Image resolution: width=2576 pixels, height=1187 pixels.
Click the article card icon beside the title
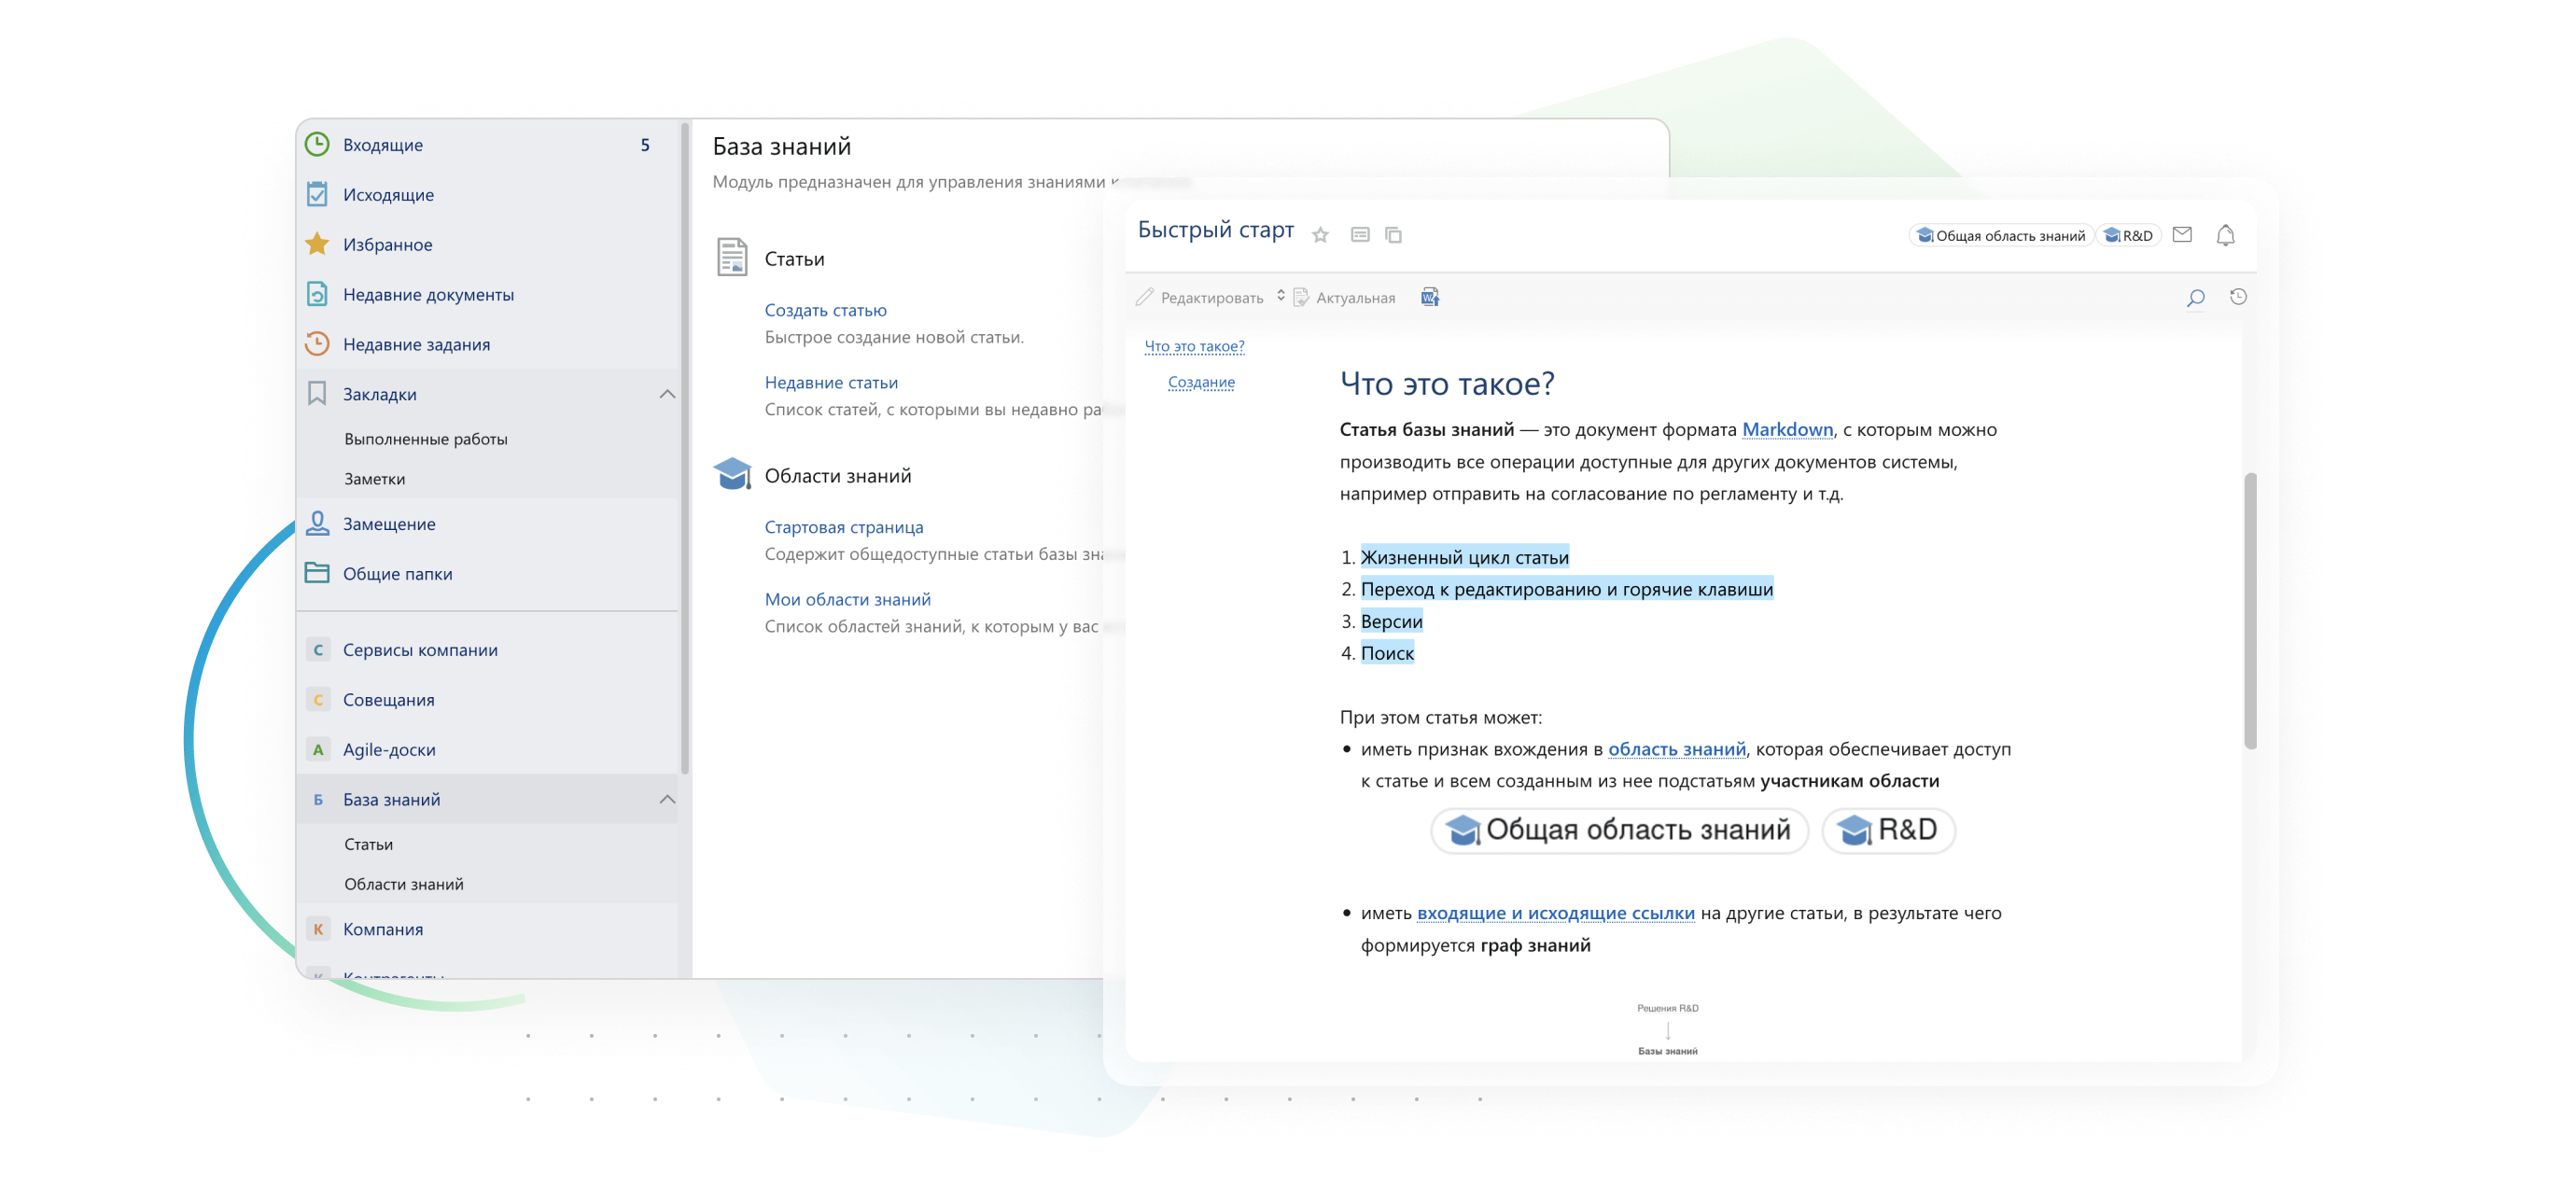pyautogui.click(x=1359, y=235)
